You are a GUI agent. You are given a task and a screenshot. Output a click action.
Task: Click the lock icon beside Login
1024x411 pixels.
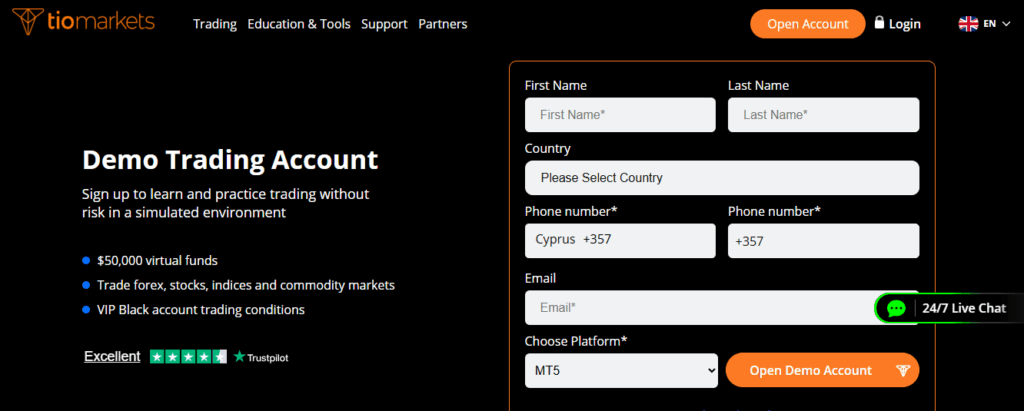pos(879,23)
